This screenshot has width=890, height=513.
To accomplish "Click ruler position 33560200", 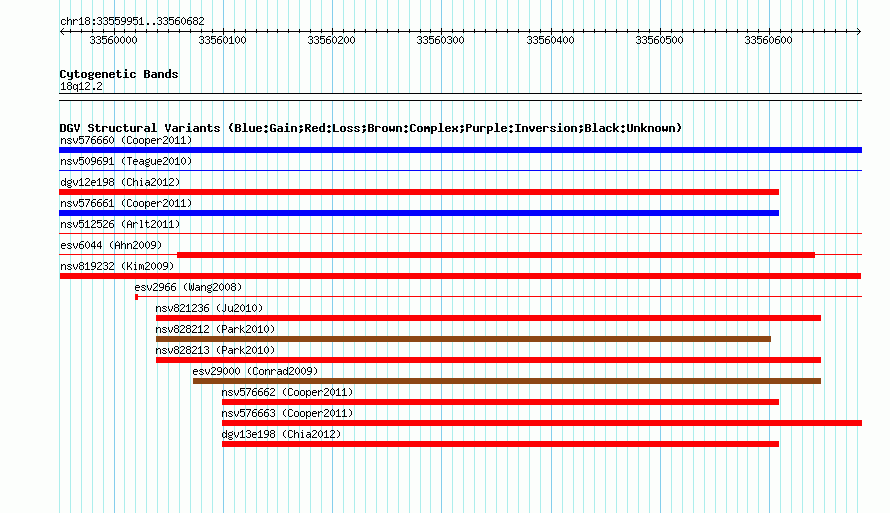I will point(331,40).
